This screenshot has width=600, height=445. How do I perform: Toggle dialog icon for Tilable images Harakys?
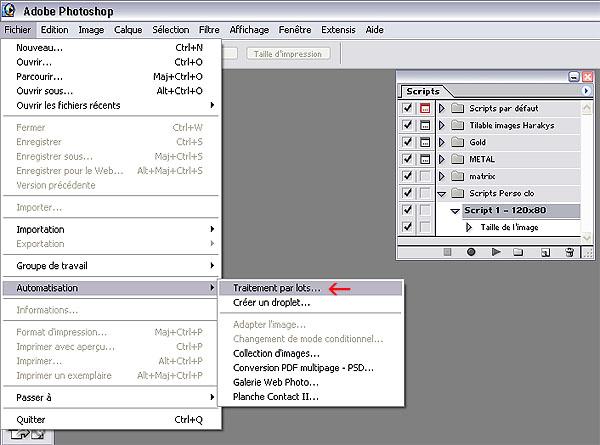425,125
